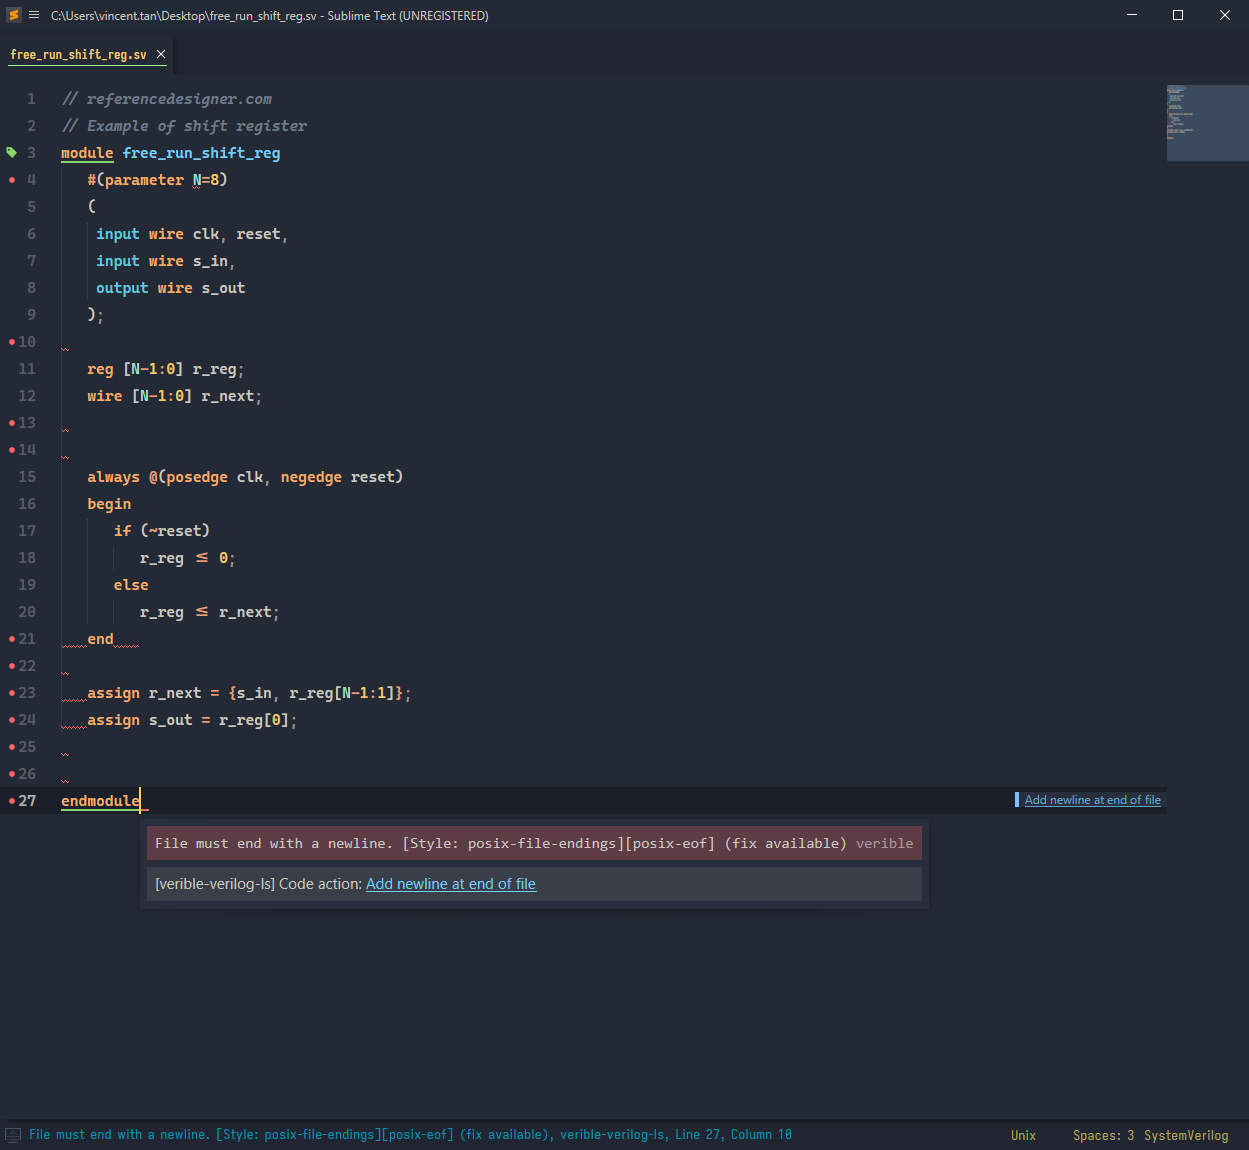Close the free_run_shift_reg.sv tab
1249x1150 pixels.
pos(161,54)
